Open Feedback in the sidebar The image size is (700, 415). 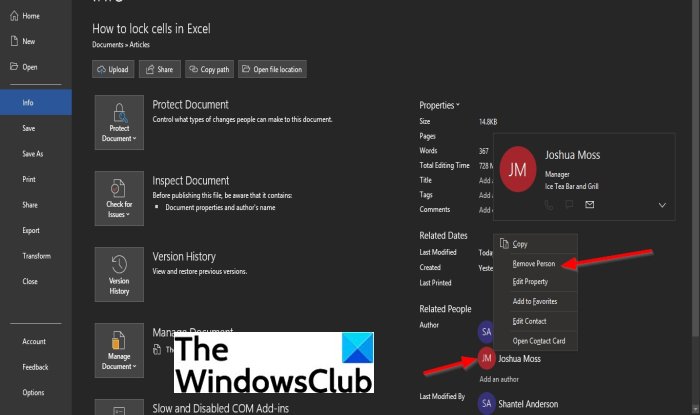[35, 367]
